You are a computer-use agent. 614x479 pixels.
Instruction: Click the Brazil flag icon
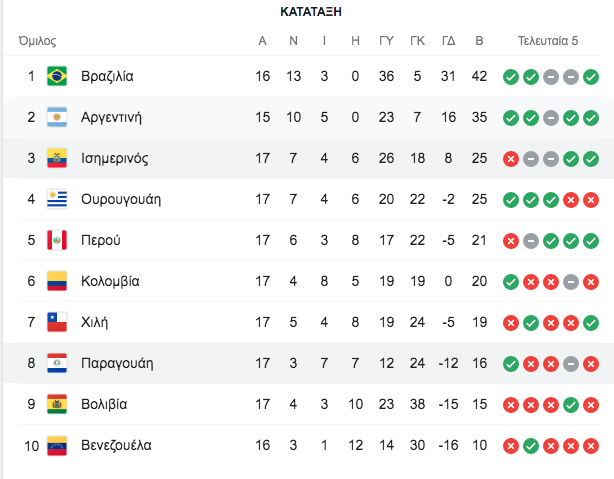tap(57, 76)
